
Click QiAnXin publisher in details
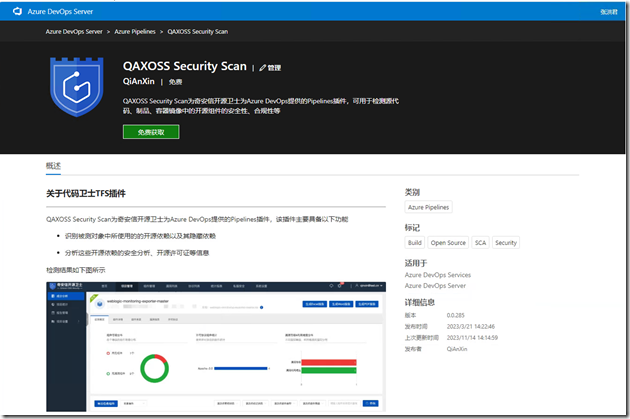click(x=457, y=349)
